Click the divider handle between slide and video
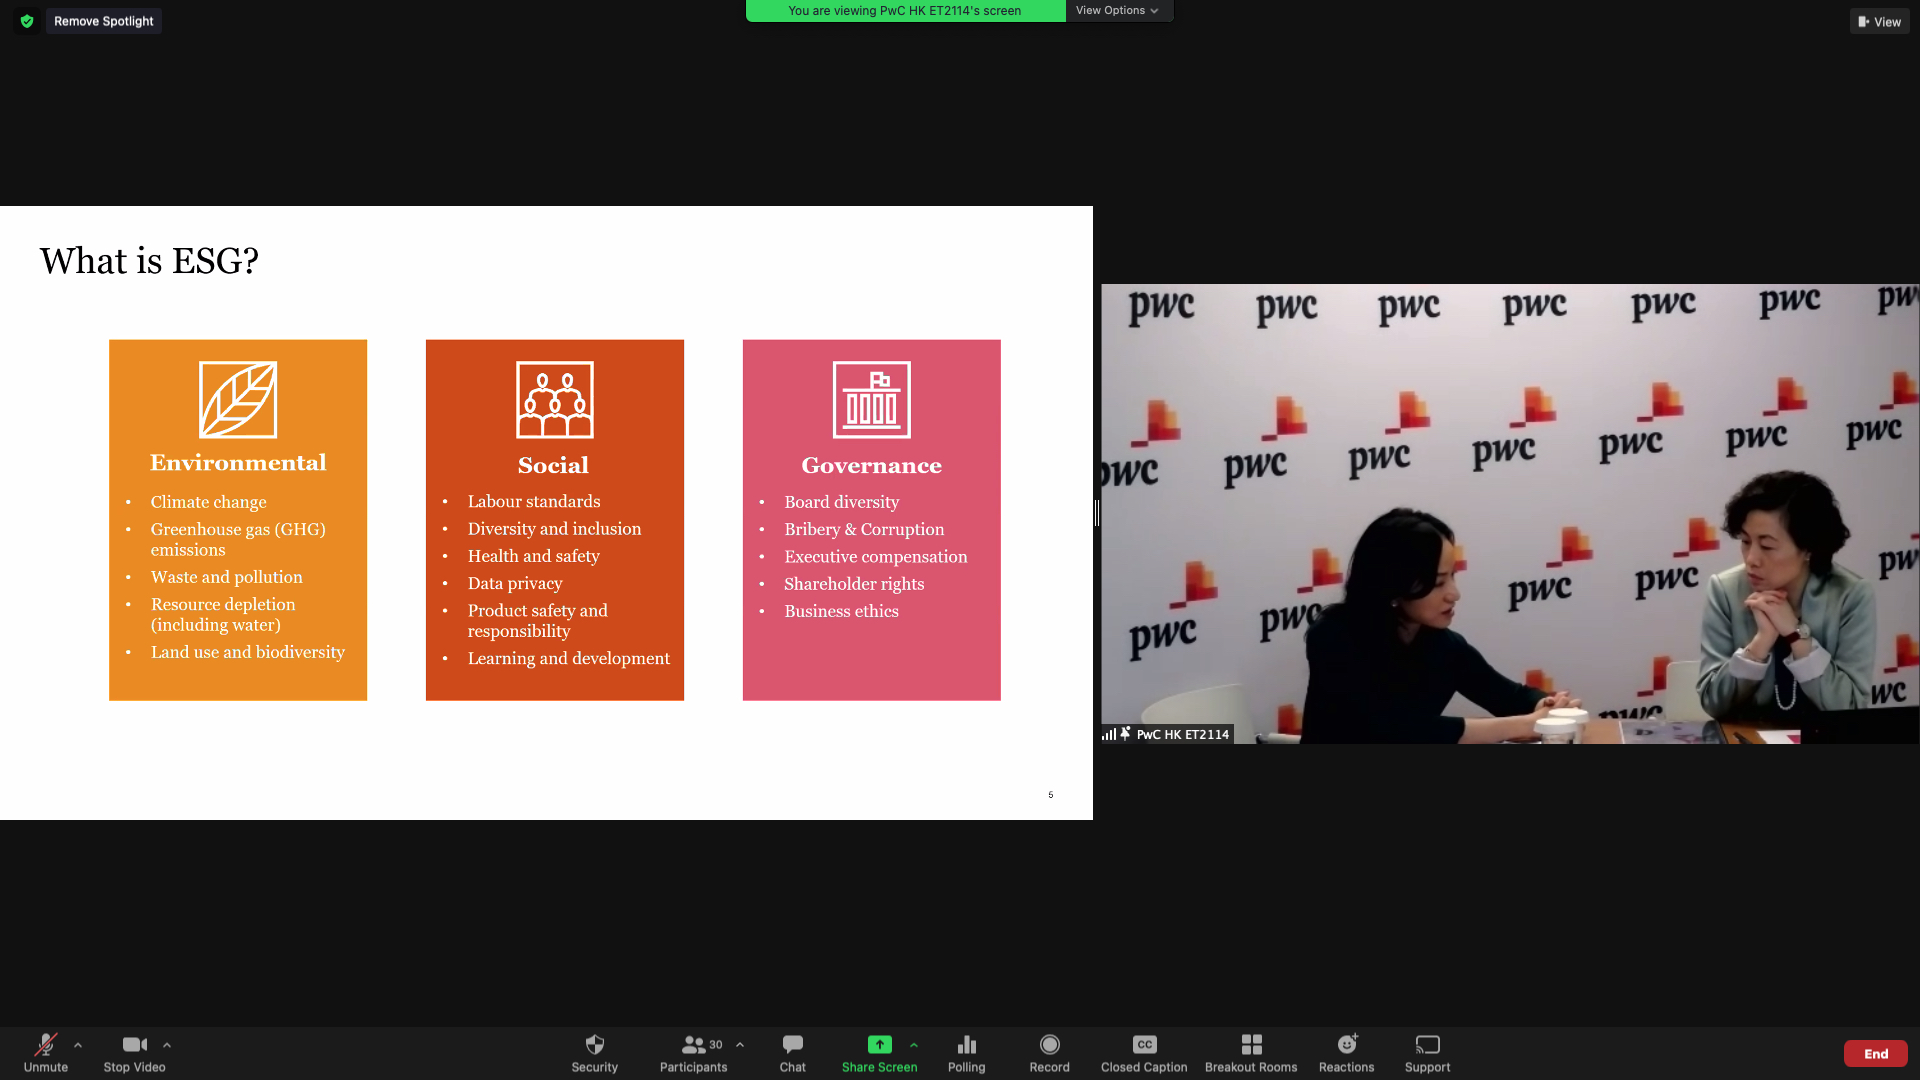 1097,513
